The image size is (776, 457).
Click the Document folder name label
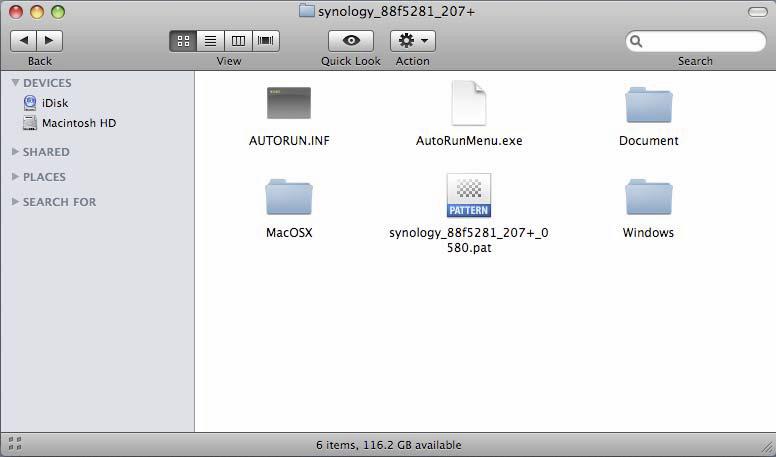click(648, 141)
